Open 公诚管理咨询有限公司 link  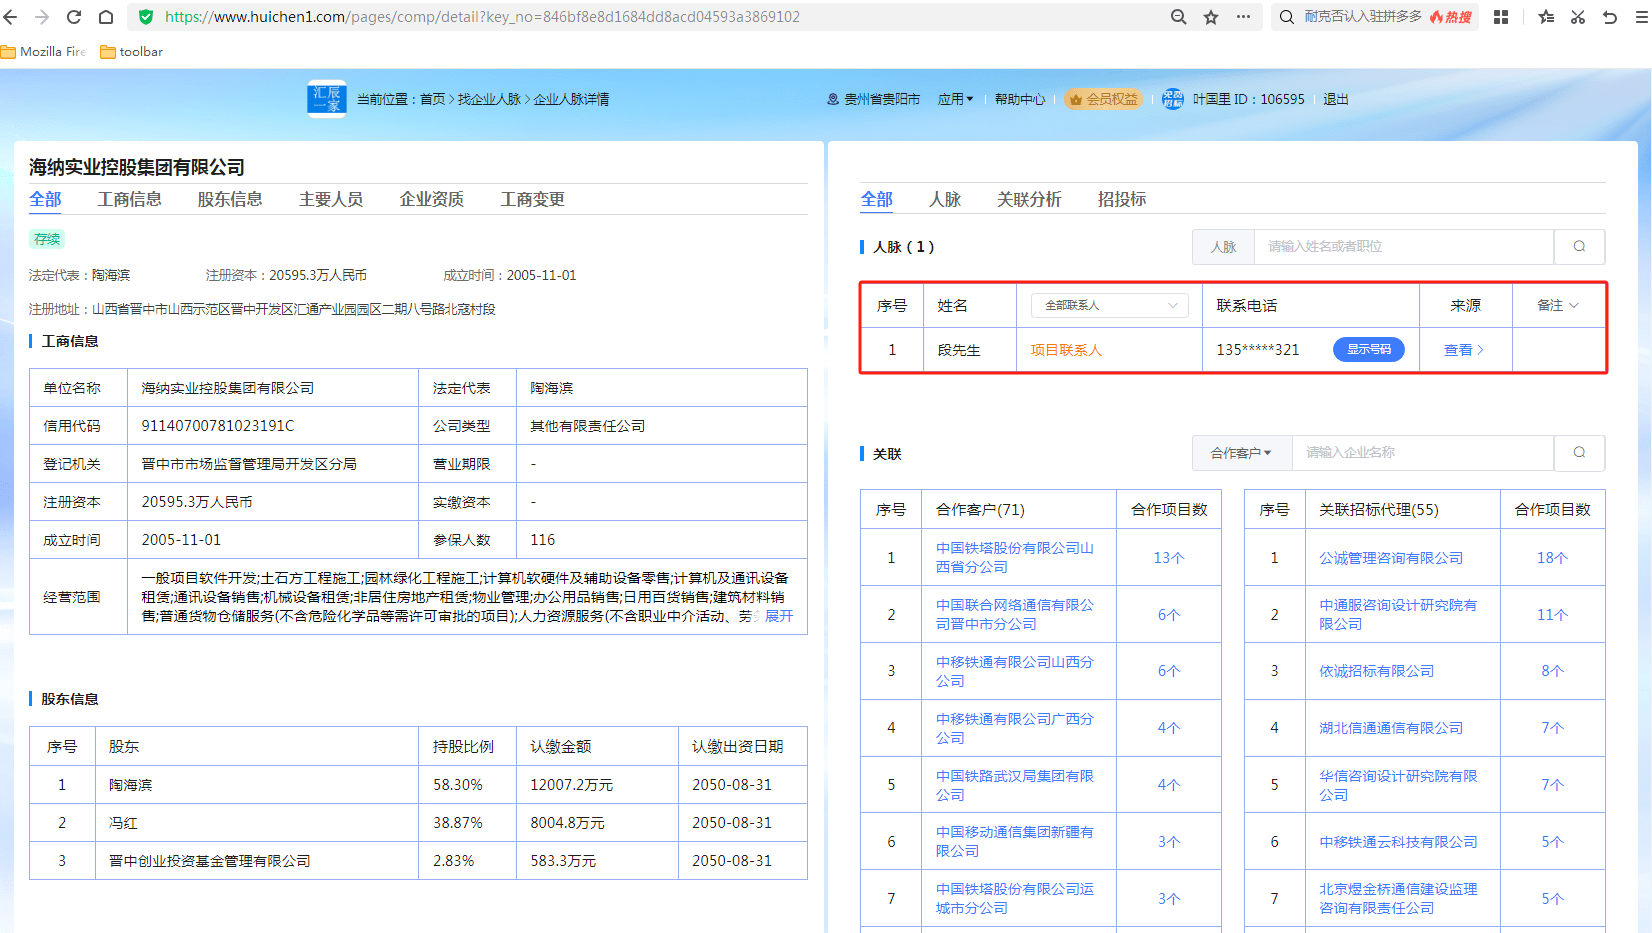1391,558
